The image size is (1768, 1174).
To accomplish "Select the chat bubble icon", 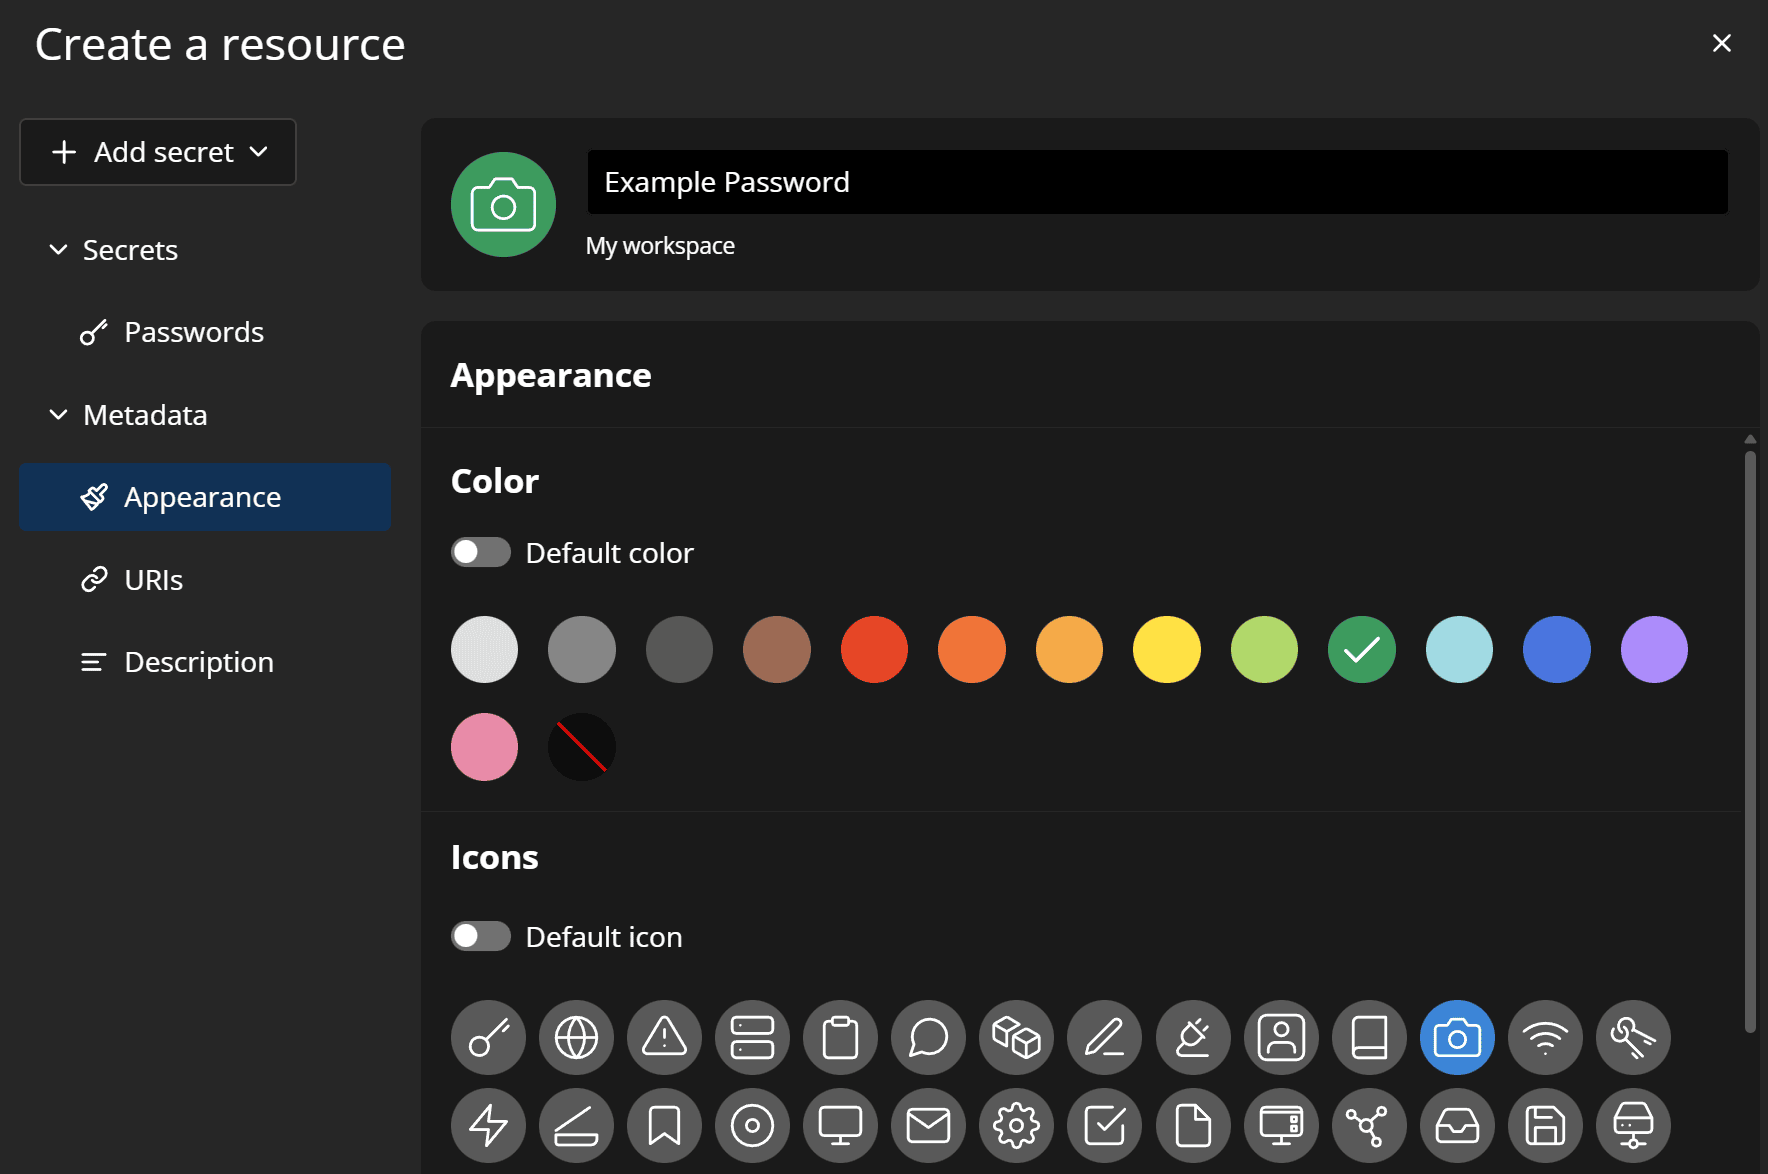I will 928,1037.
